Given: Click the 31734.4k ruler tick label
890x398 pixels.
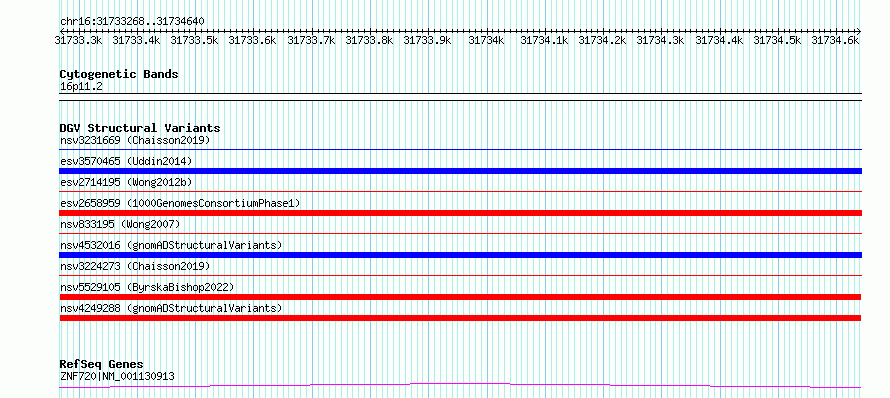Looking at the screenshot, I should (719, 40).
